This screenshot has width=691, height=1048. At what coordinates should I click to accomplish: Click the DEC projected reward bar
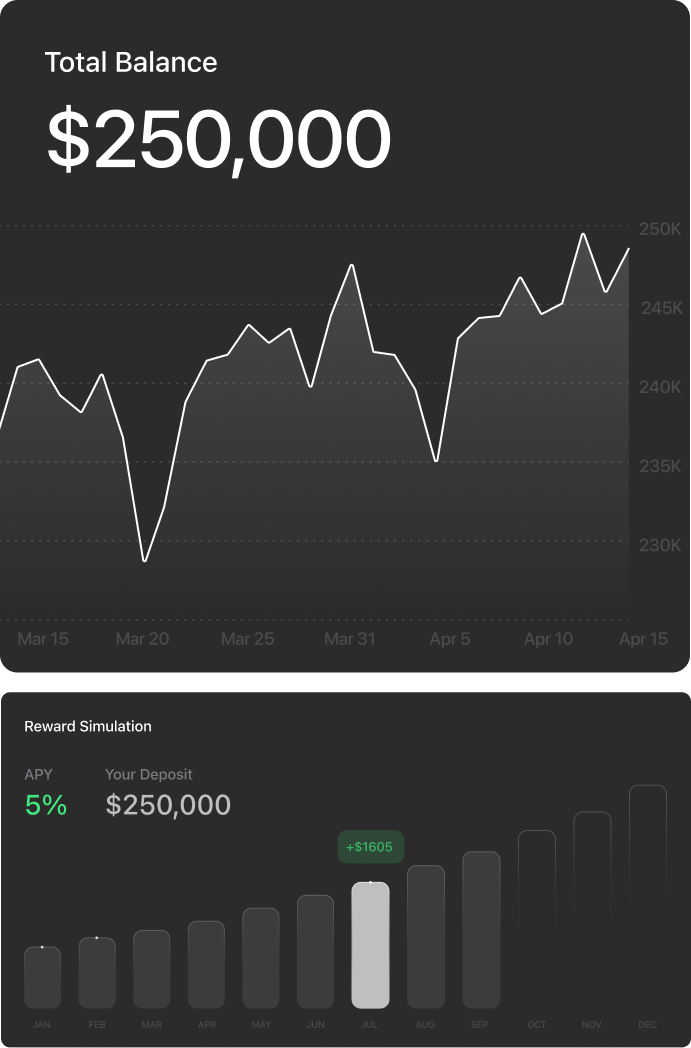647,895
